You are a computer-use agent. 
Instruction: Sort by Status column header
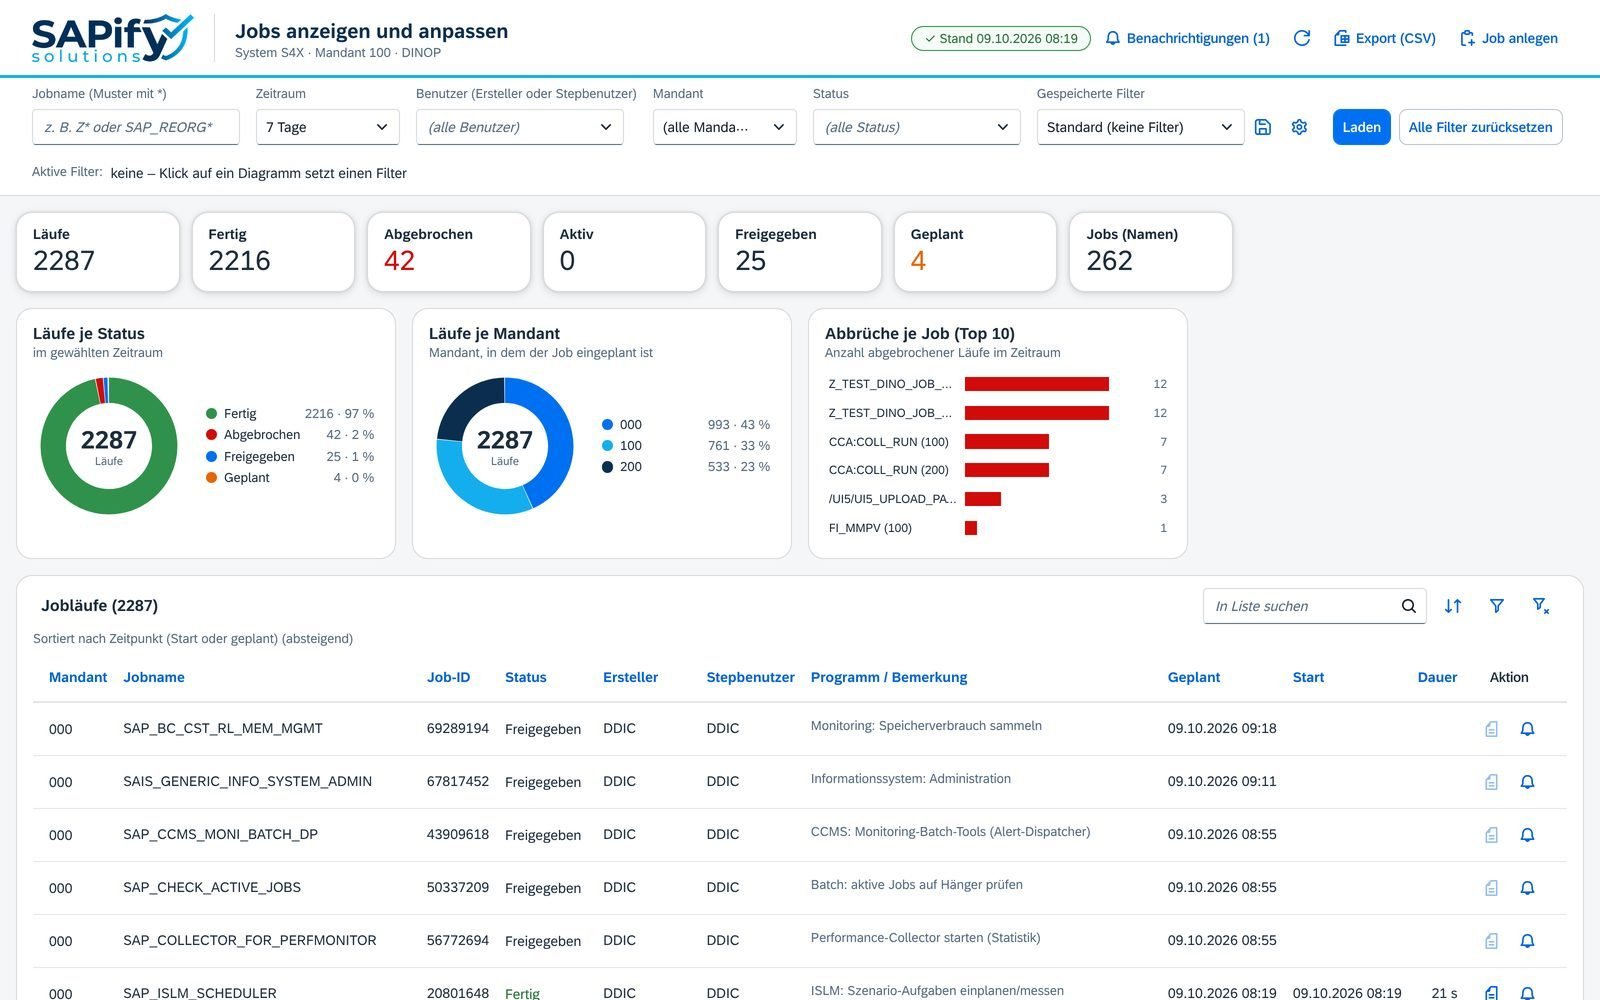coord(525,677)
